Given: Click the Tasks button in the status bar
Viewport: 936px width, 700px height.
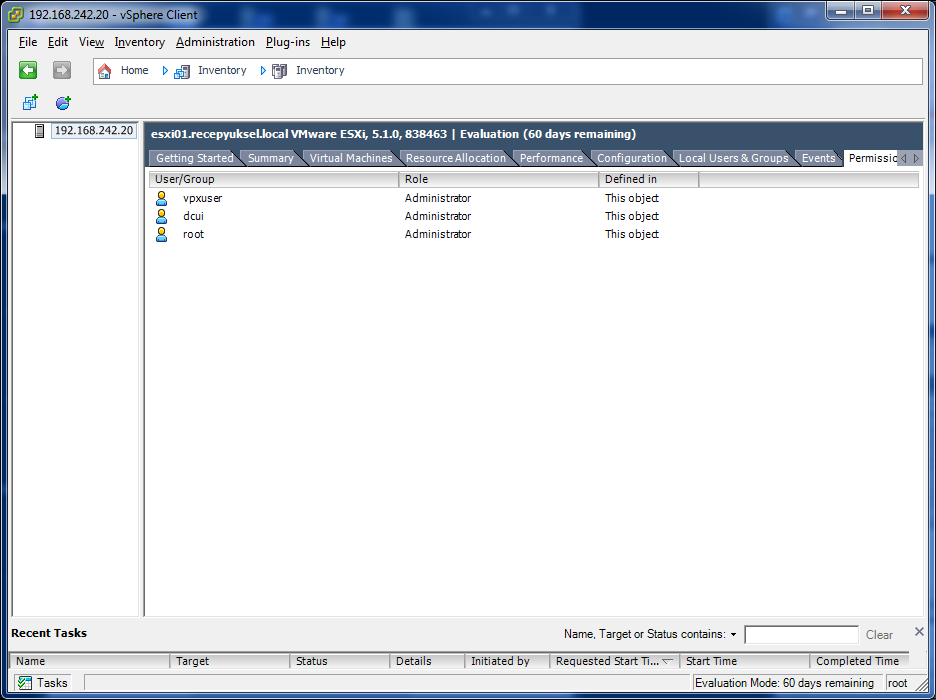Looking at the screenshot, I should (x=42, y=683).
